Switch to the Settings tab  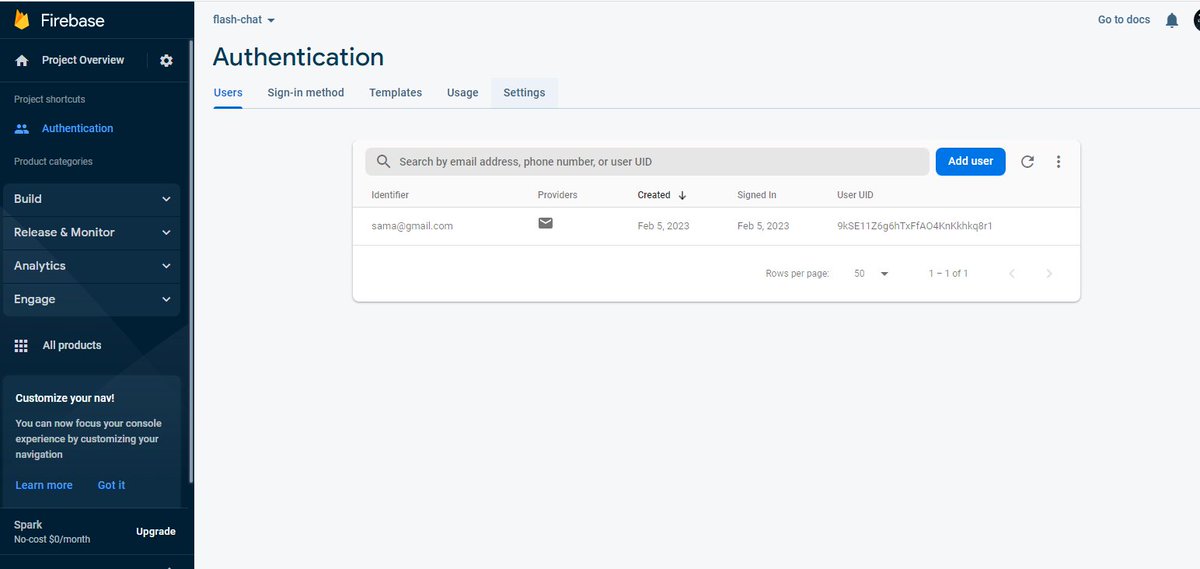point(524,93)
